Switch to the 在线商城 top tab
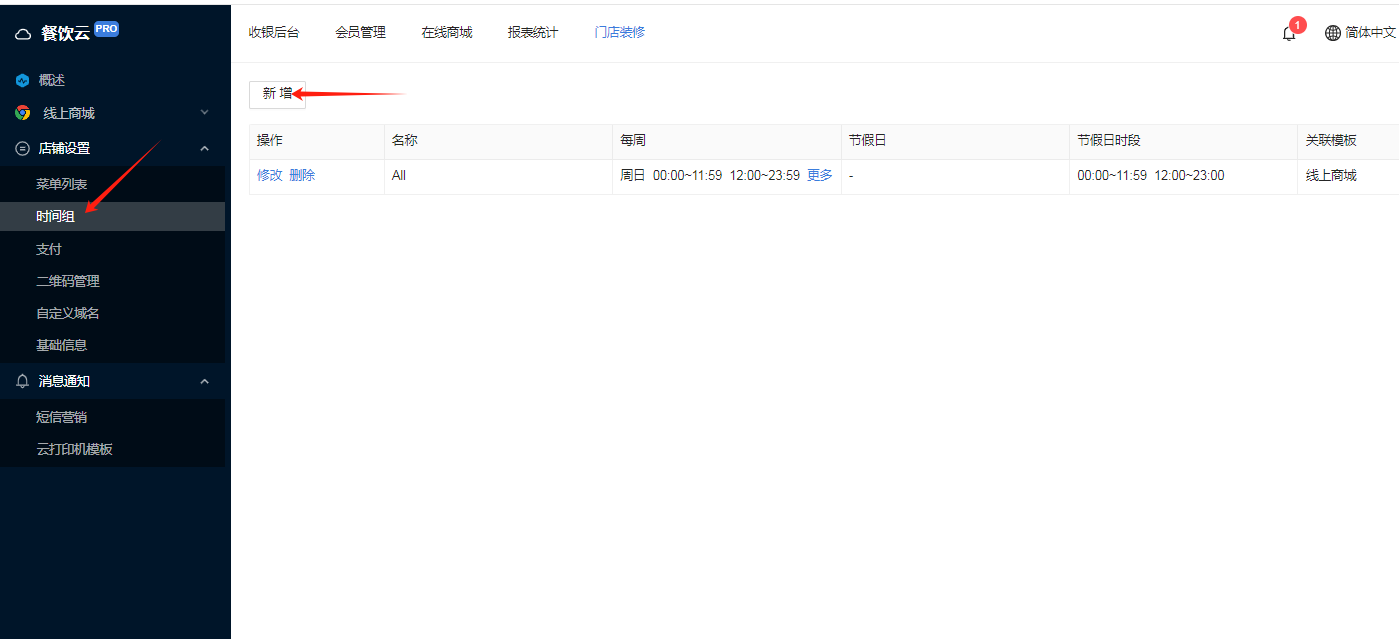1399x639 pixels. point(447,32)
